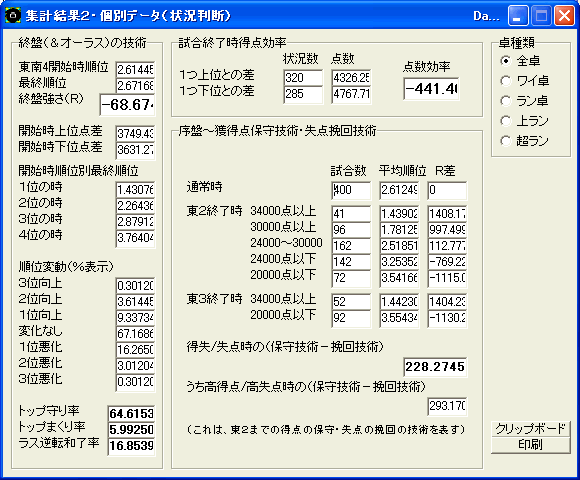580x480 pixels.
Task: Click the 228.2745 保守技術 result field
Action: [x=435, y=367]
